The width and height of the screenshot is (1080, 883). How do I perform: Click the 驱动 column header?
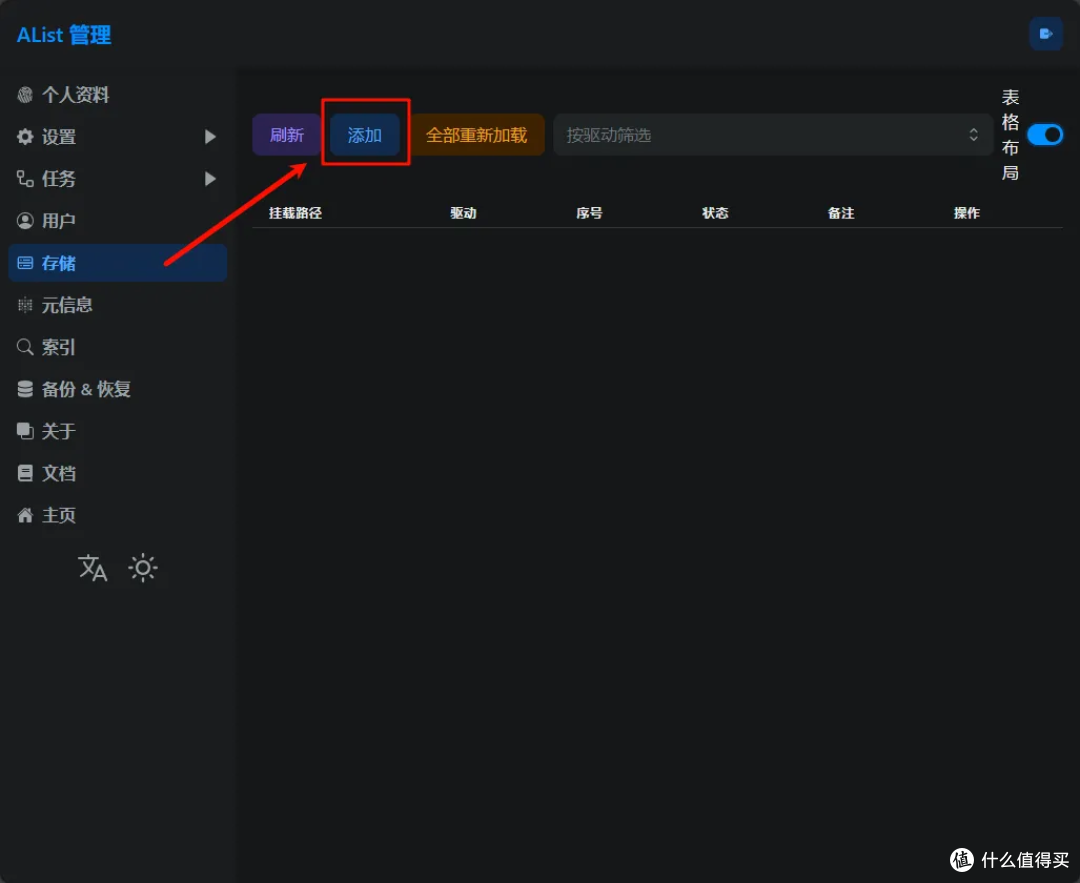[x=464, y=213]
